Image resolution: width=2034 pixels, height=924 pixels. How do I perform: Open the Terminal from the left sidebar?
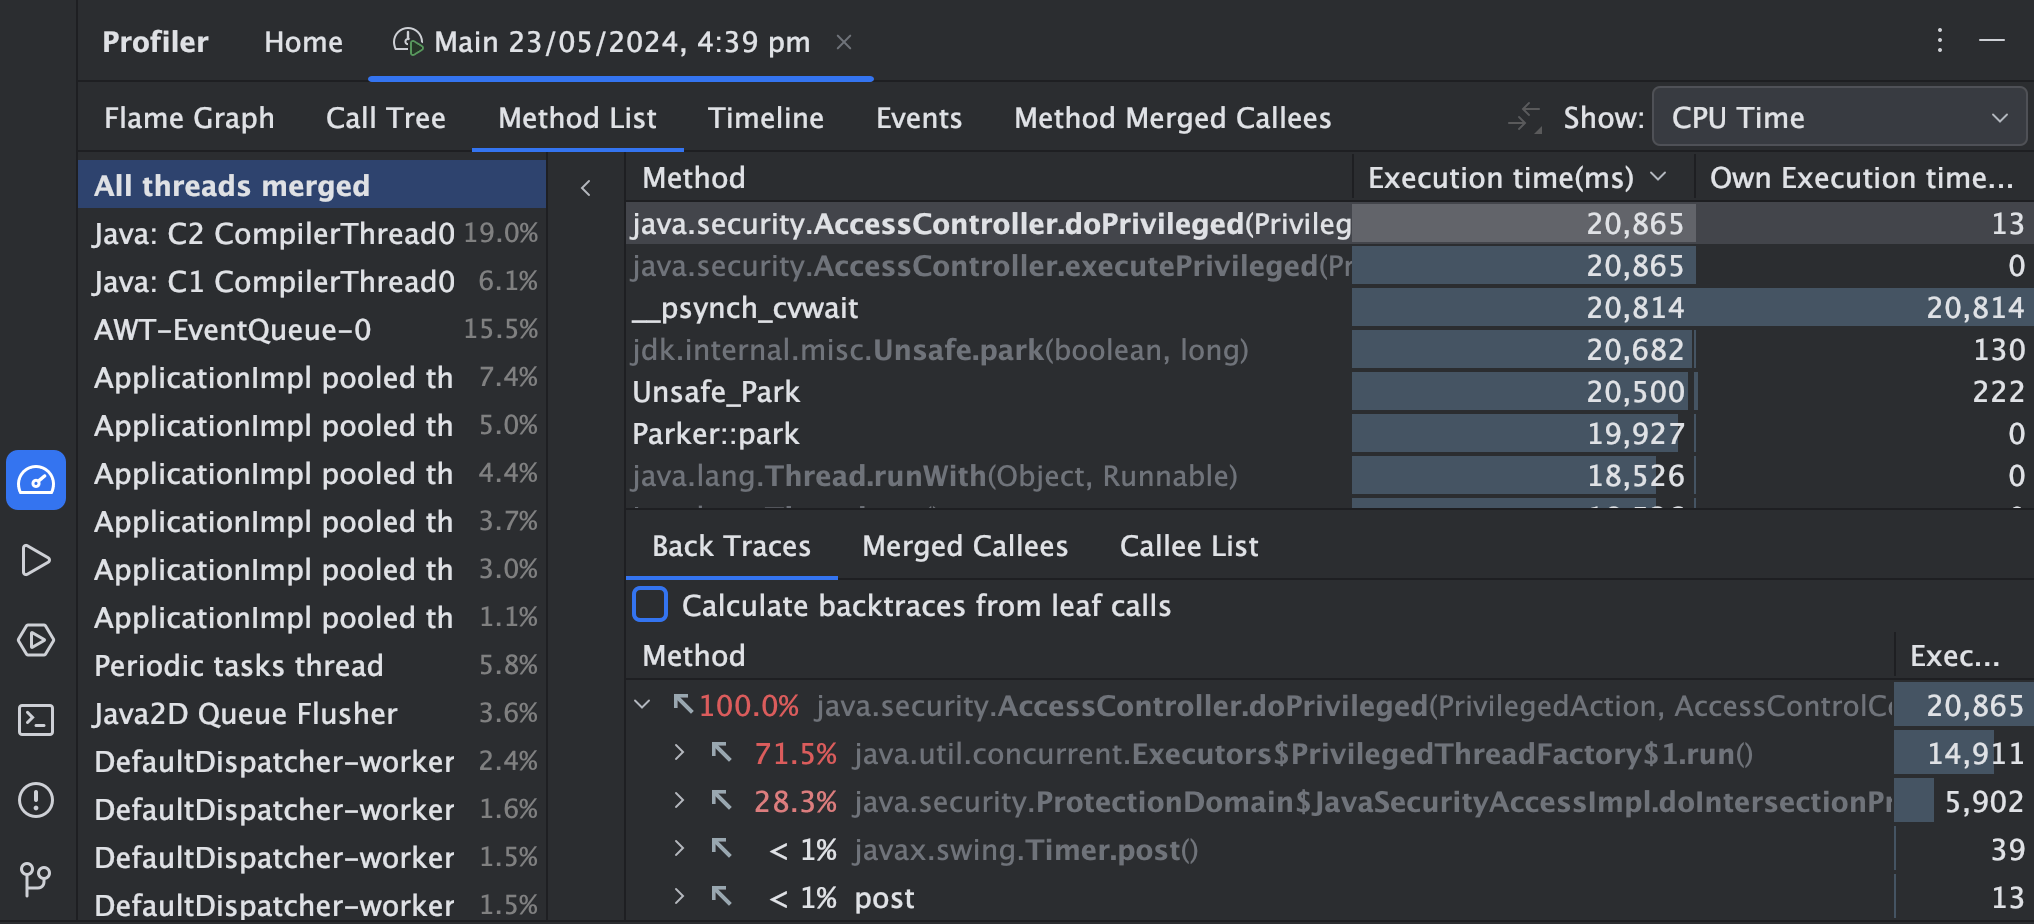click(x=36, y=720)
